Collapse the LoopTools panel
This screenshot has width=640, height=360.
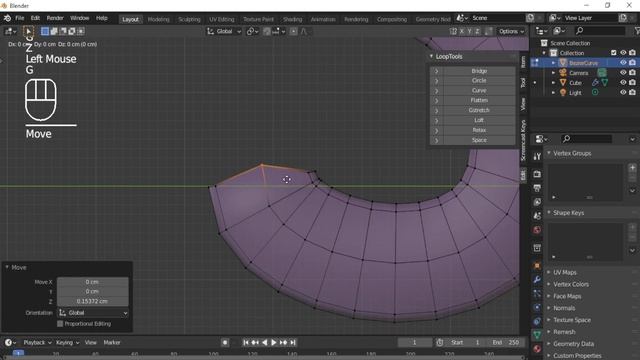431,56
